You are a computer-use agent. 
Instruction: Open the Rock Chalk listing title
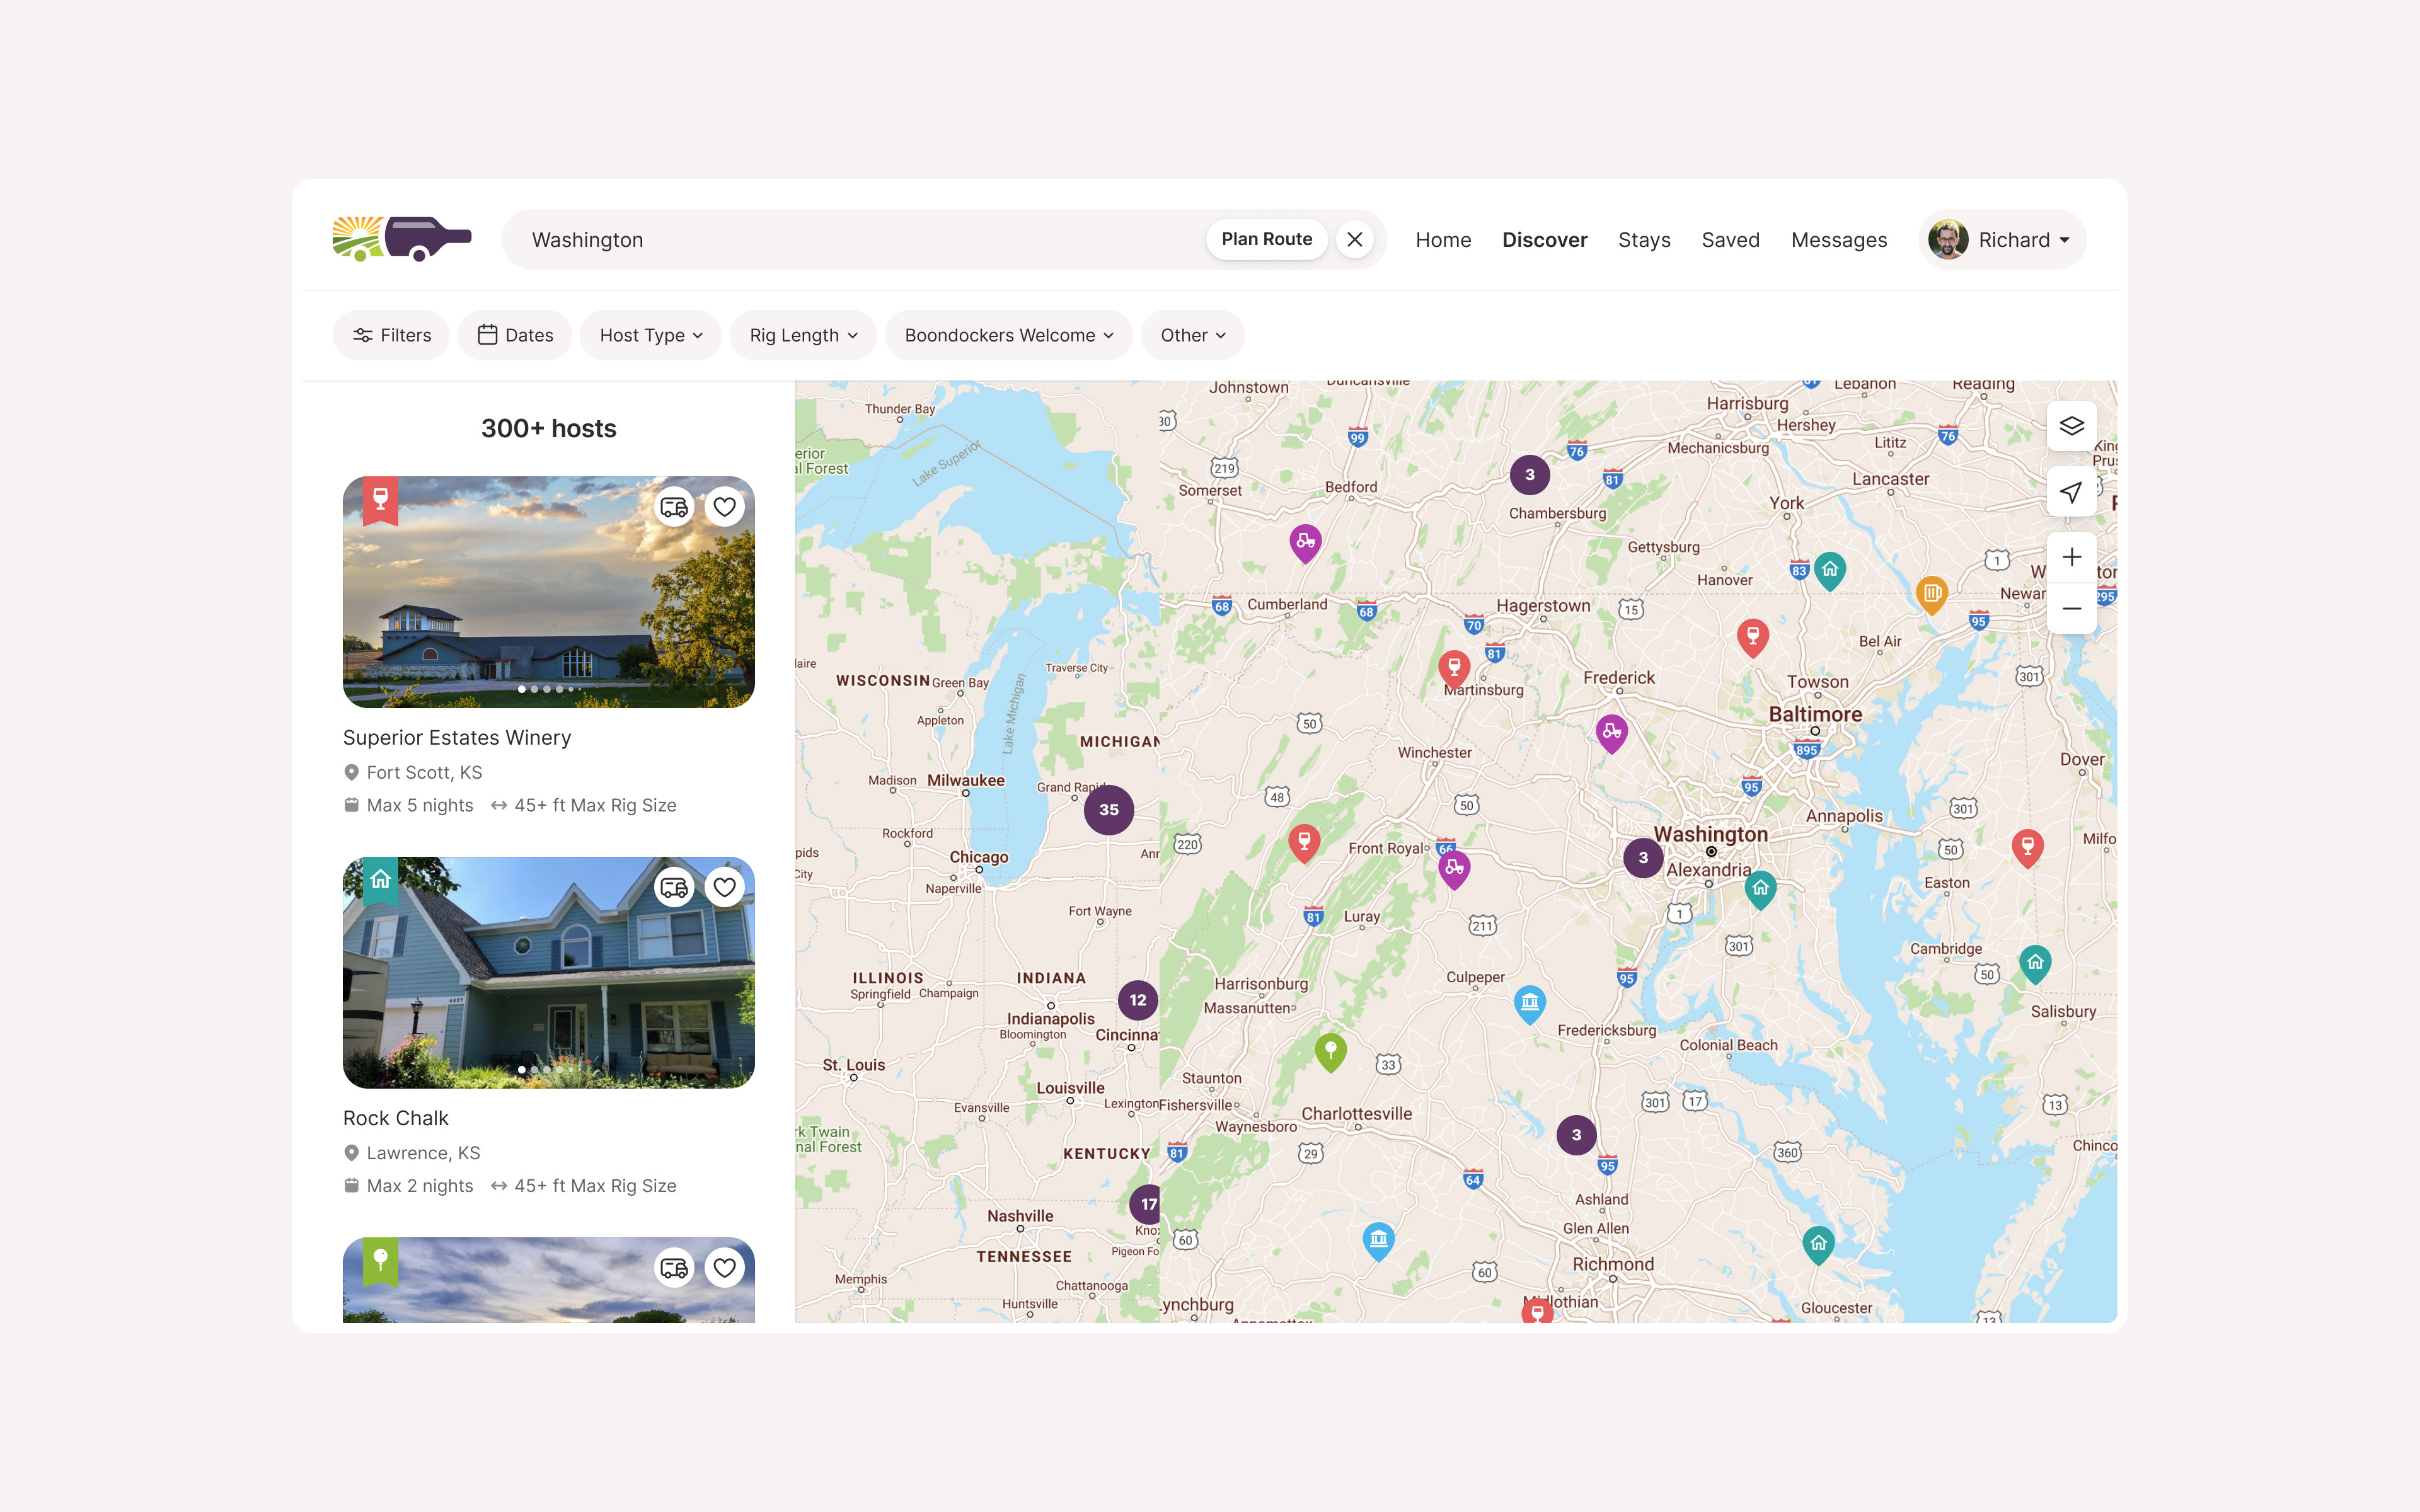(x=396, y=1118)
